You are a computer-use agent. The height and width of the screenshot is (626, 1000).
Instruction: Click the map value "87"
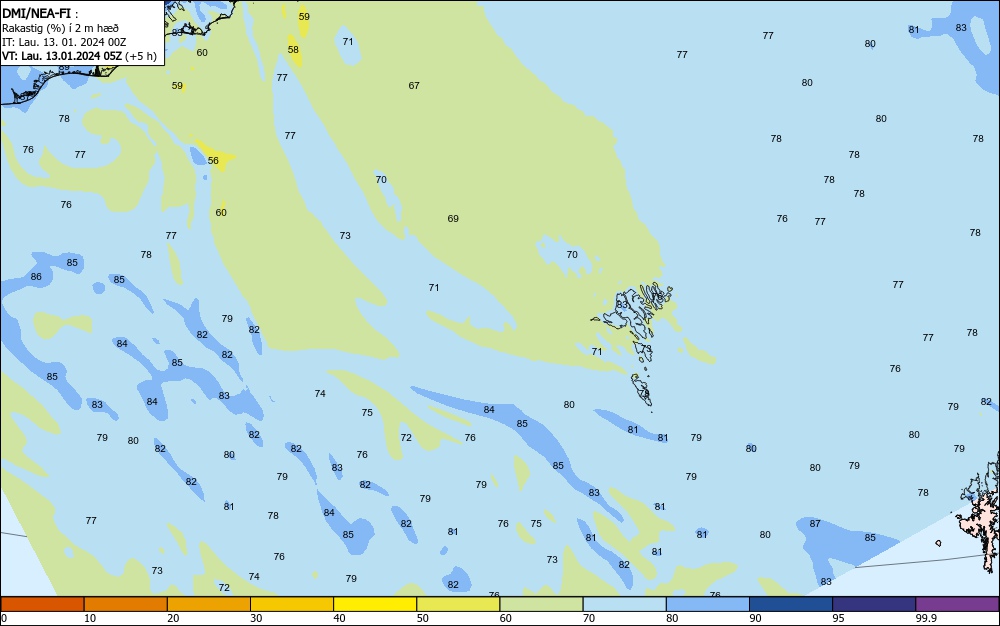coord(815,523)
